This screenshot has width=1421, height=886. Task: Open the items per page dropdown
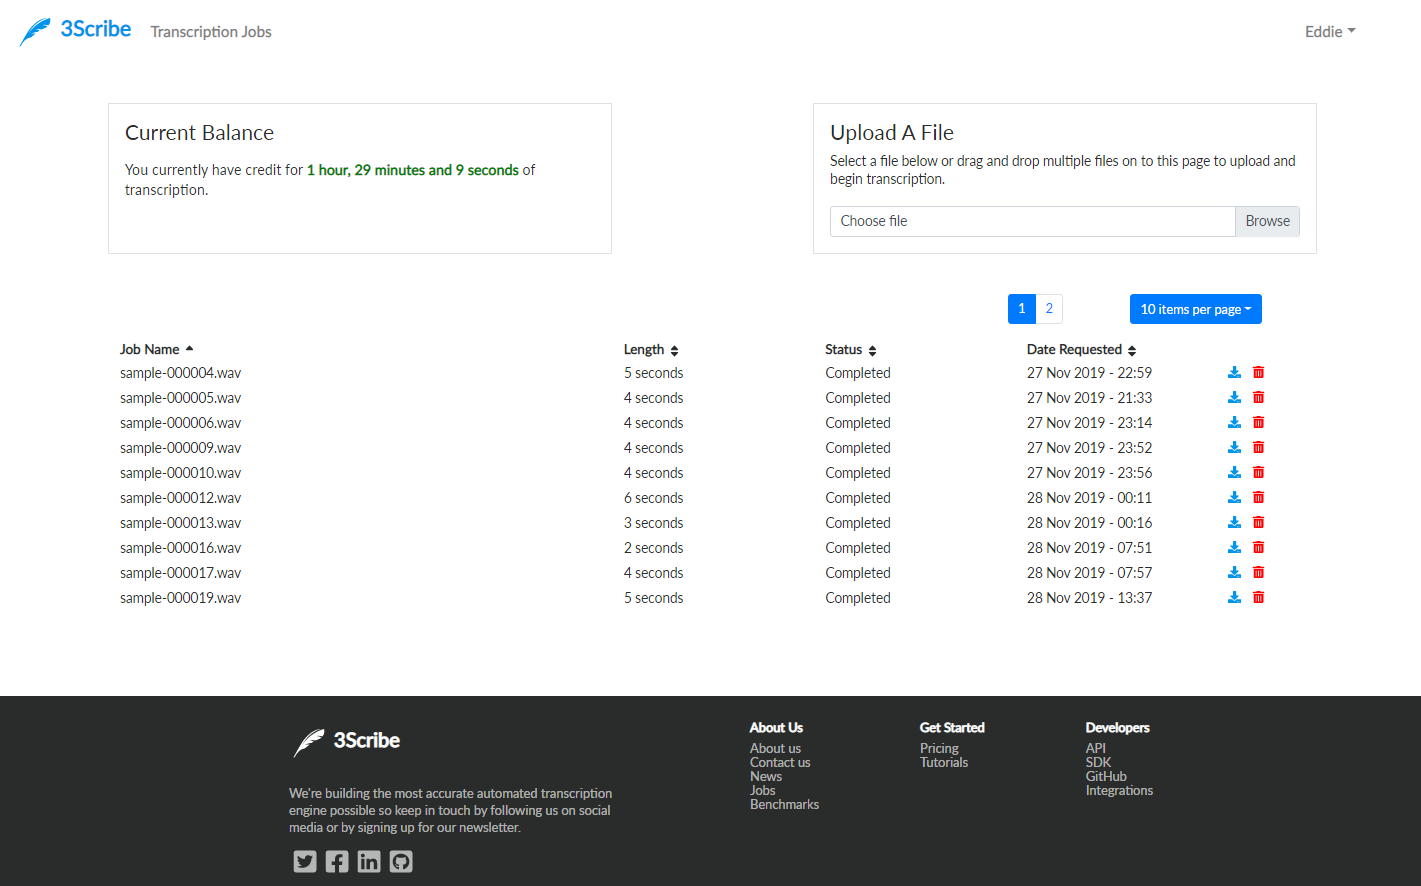pyautogui.click(x=1195, y=309)
